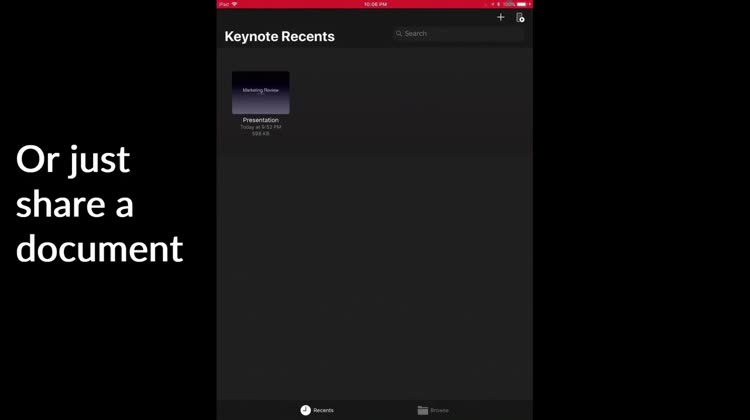Click the 10:06 PM clock in status bar
This screenshot has width=750, height=420.
click(375, 4)
